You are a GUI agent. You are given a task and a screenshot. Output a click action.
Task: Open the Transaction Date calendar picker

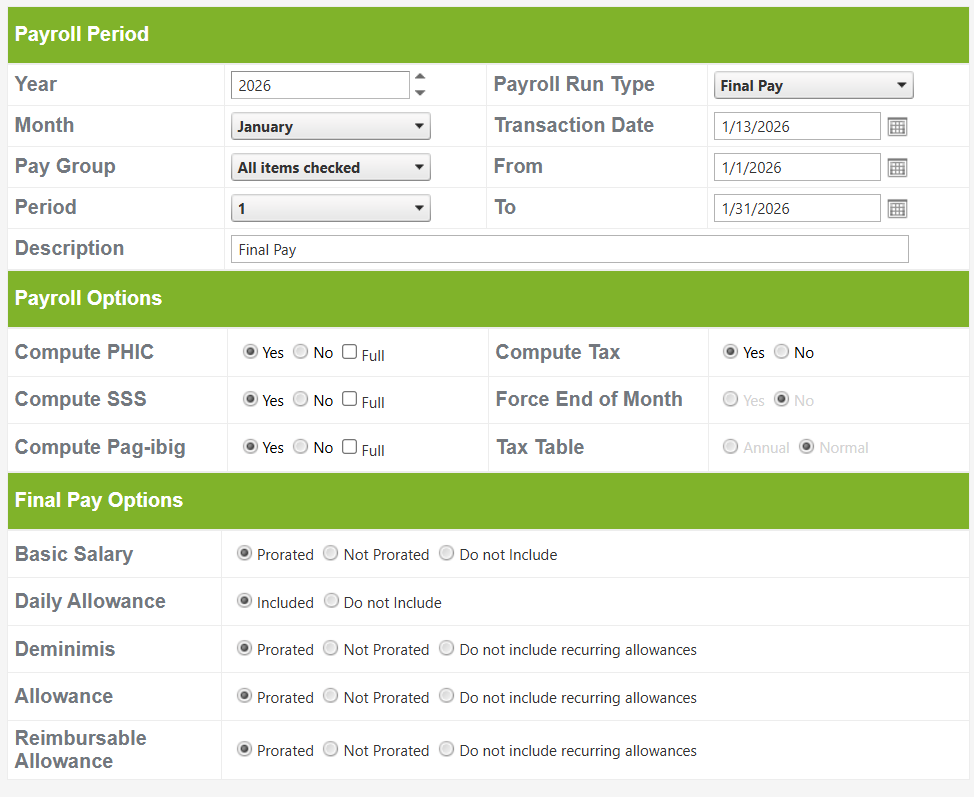click(x=897, y=127)
